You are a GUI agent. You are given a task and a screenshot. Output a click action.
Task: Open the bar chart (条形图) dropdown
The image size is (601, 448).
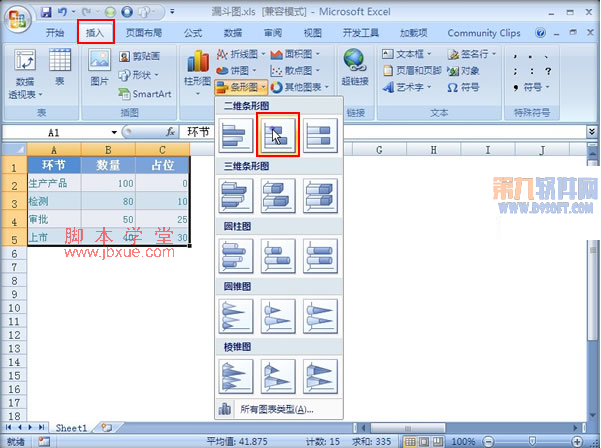[x=241, y=87]
